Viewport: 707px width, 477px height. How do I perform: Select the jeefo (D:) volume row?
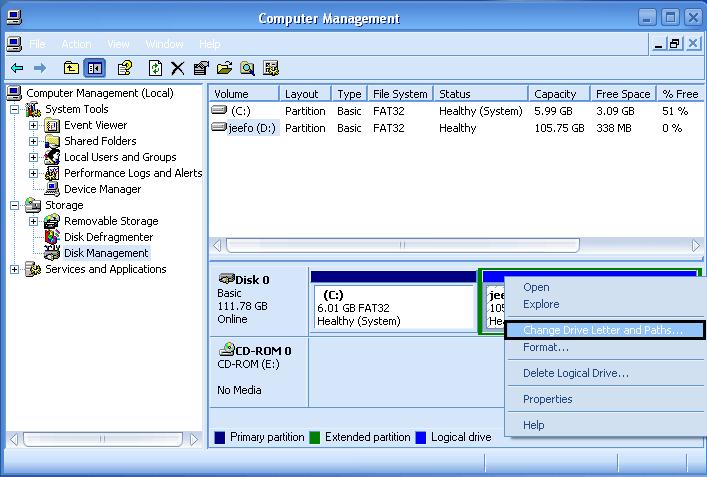250,128
